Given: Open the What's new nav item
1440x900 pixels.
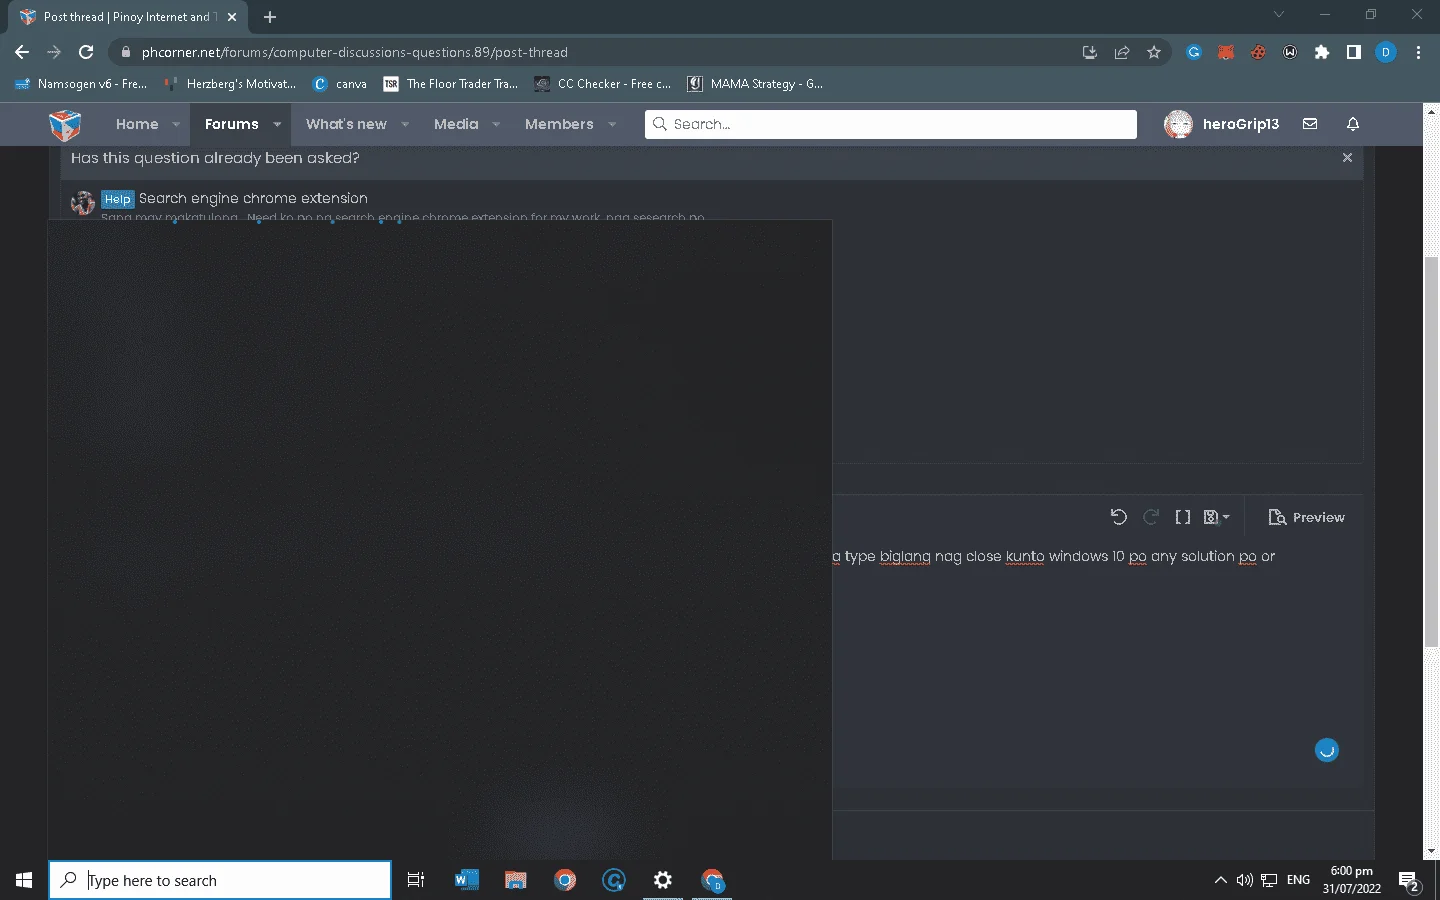Looking at the screenshot, I should click(x=346, y=124).
